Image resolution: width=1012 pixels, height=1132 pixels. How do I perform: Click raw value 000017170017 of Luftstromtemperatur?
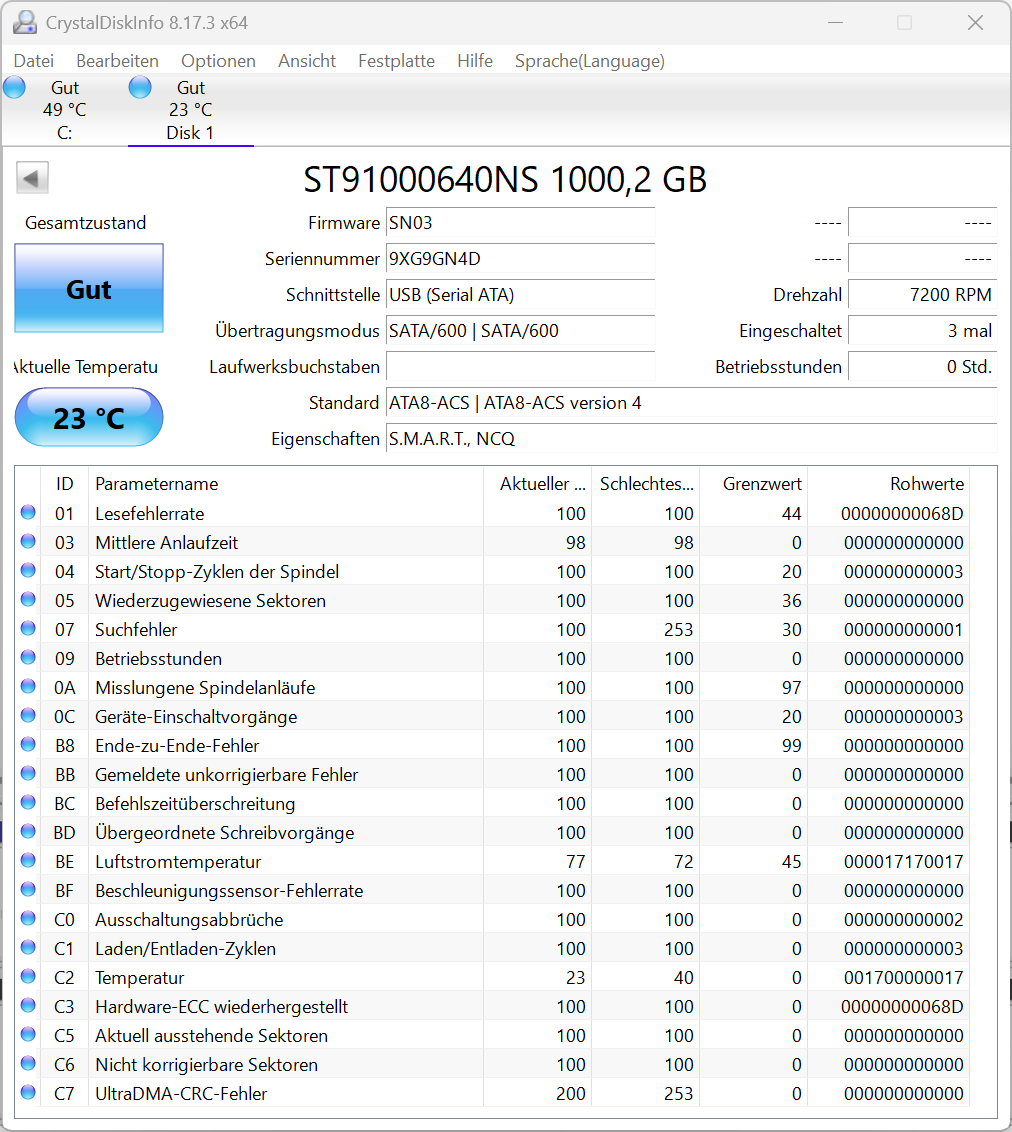click(904, 861)
